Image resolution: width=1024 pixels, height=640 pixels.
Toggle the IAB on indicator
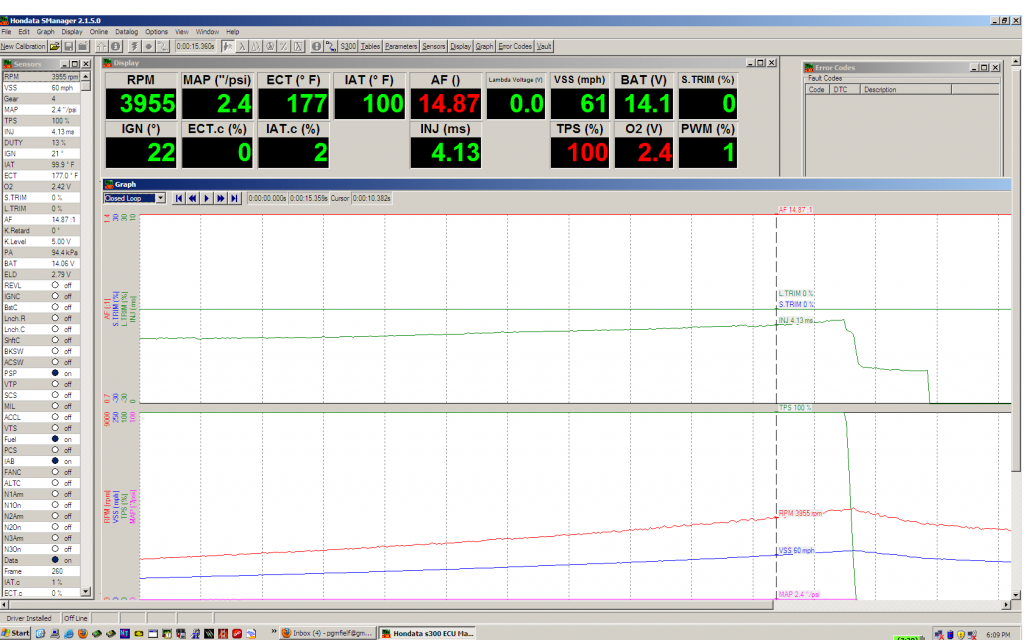pos(55,461)
